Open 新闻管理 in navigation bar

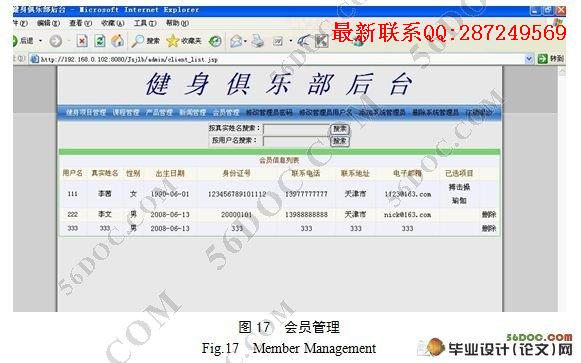193,112
